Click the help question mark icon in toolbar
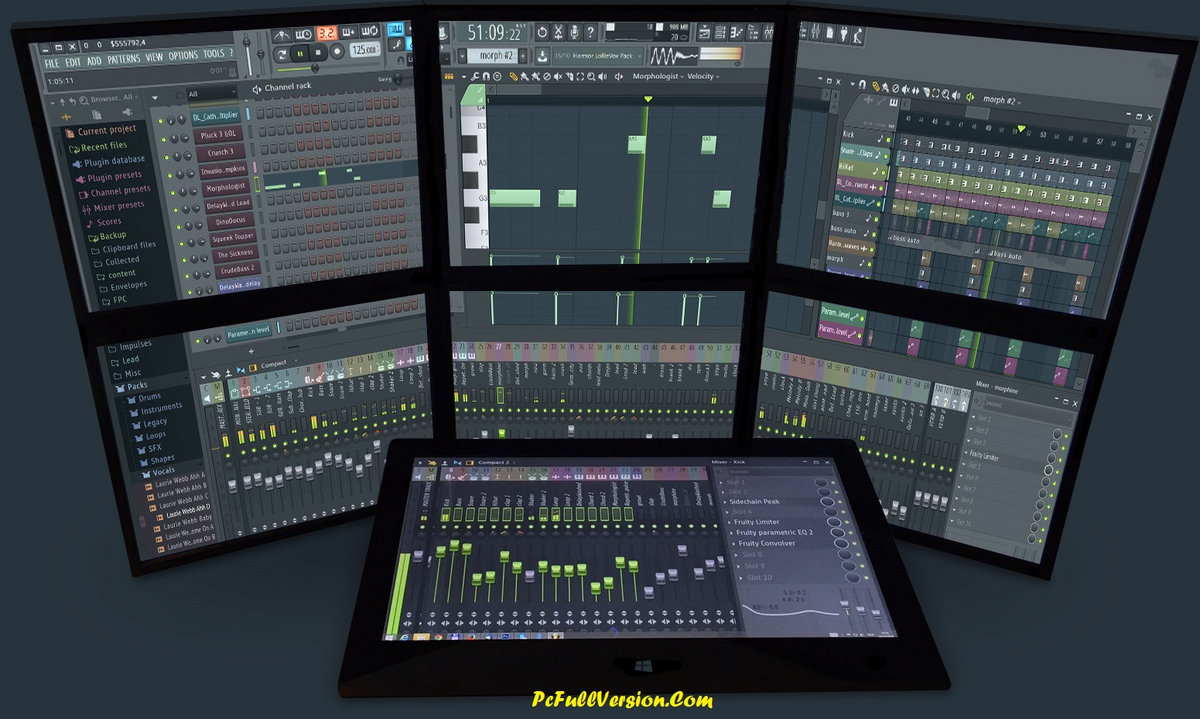Screen dimensions: 1200x719 click(591, 33)
